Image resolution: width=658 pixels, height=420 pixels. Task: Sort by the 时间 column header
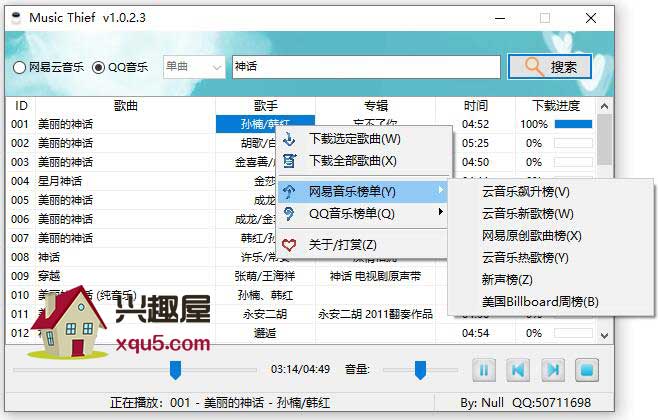coord(475,106)
